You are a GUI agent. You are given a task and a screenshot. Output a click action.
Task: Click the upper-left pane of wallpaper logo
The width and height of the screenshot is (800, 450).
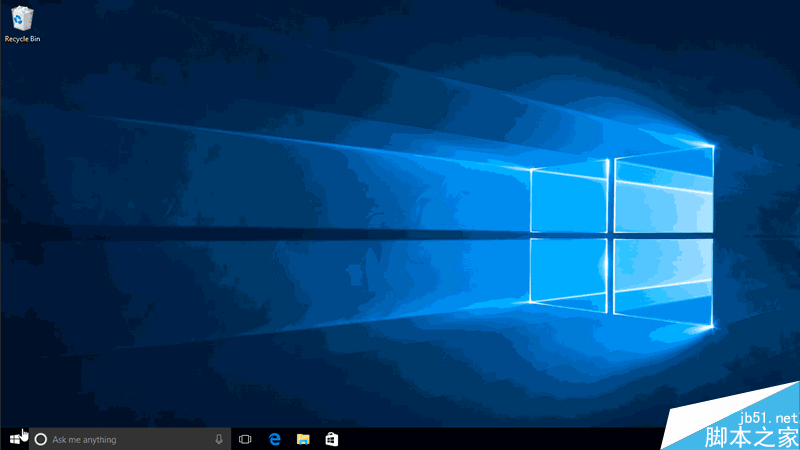pos(569,197)
